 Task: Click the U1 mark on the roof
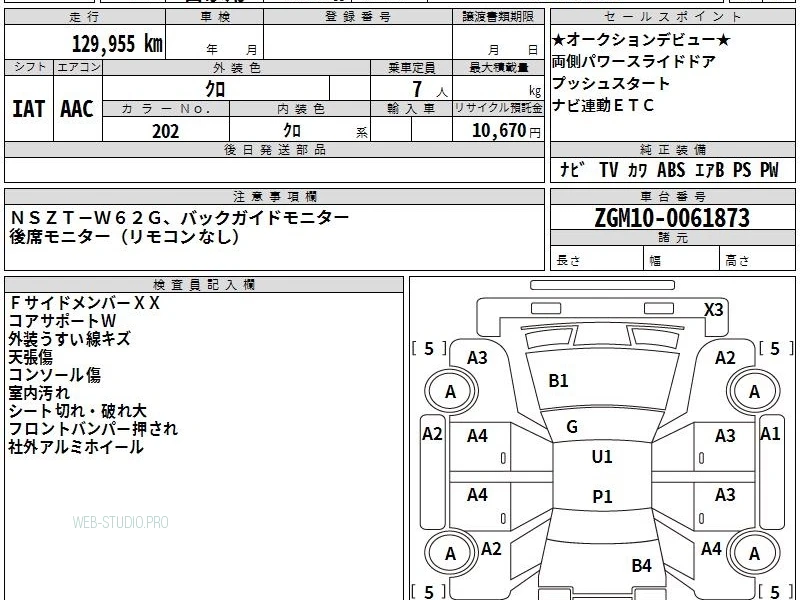(602, 457)
